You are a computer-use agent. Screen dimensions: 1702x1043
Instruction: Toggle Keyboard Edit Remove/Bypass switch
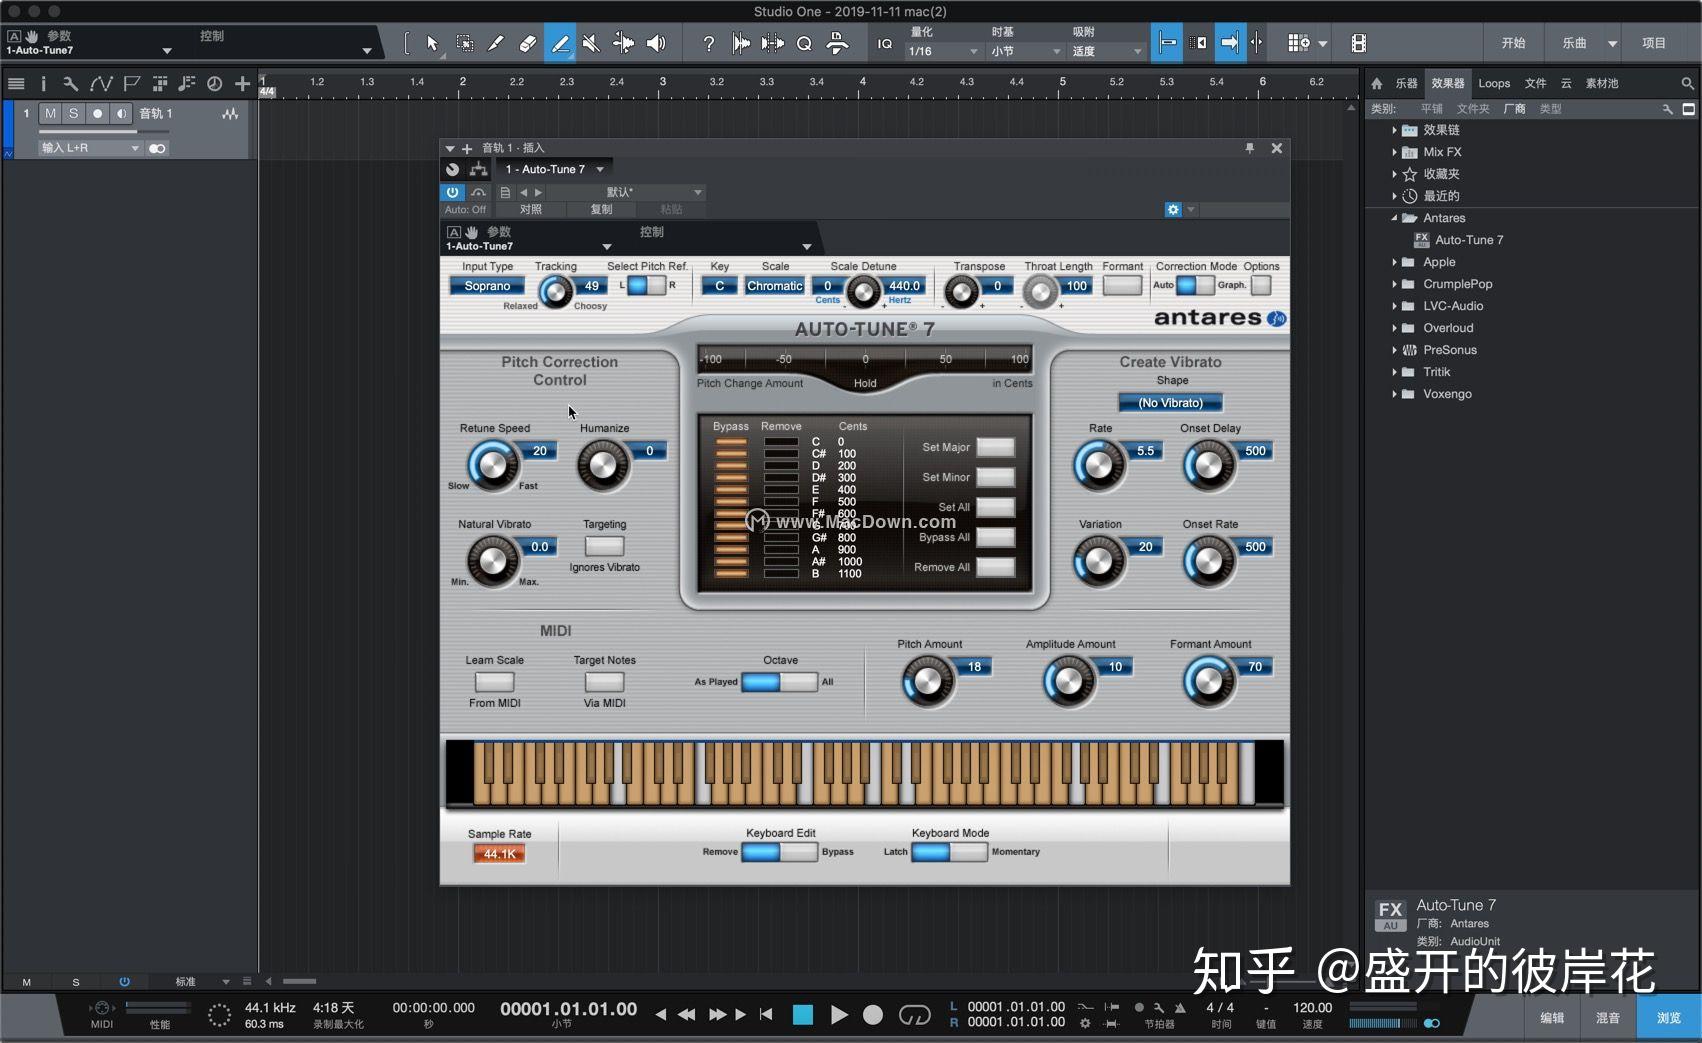click(779, 852)
